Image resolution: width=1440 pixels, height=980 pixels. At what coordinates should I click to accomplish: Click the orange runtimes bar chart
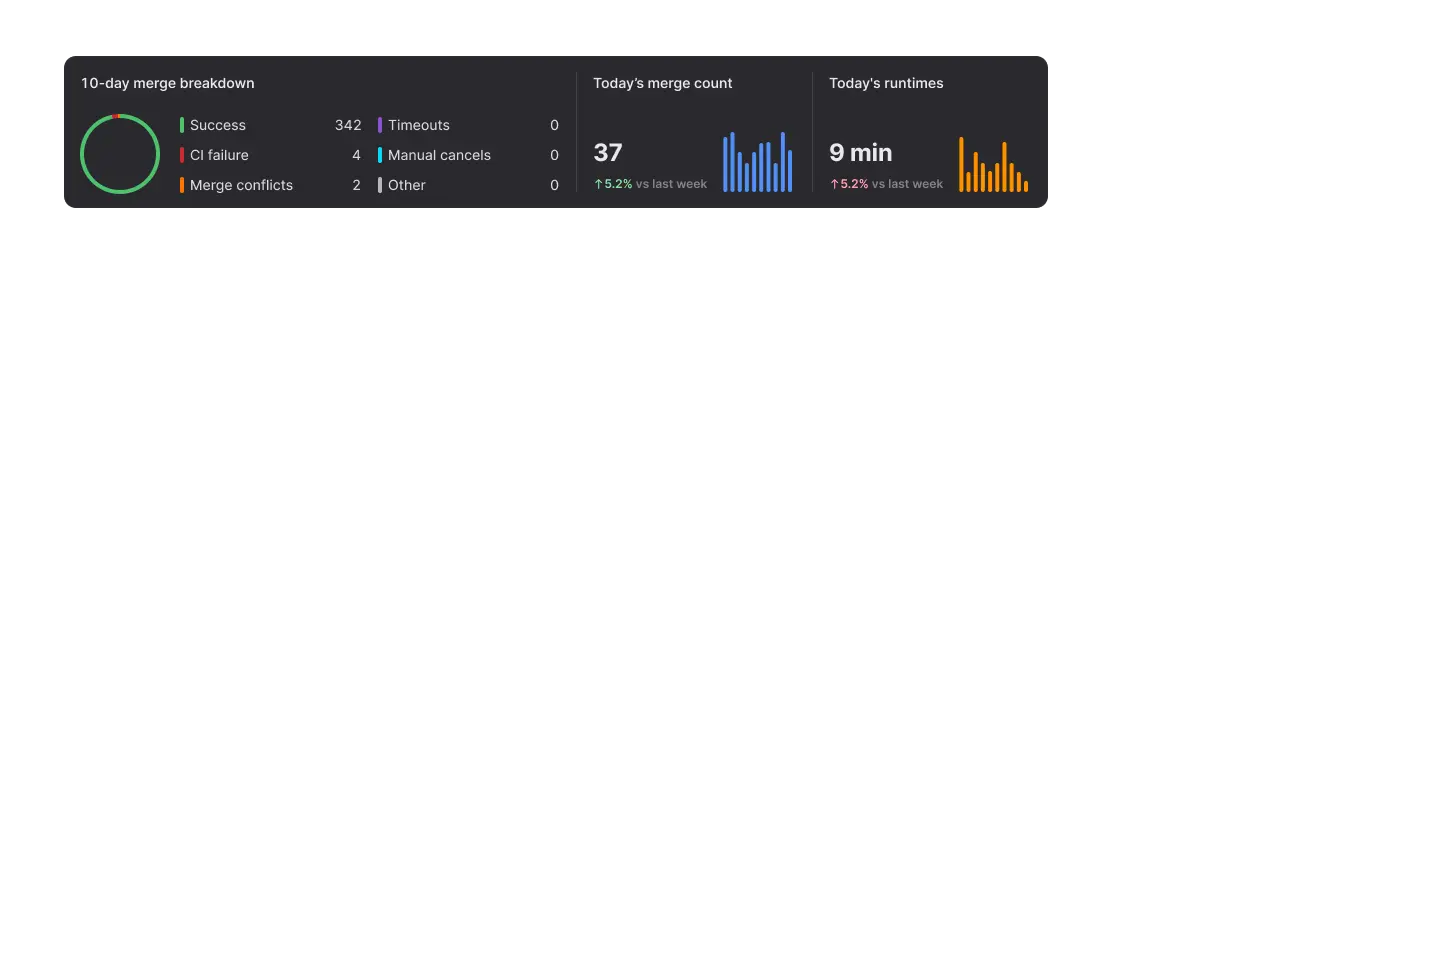click(993, 165)
